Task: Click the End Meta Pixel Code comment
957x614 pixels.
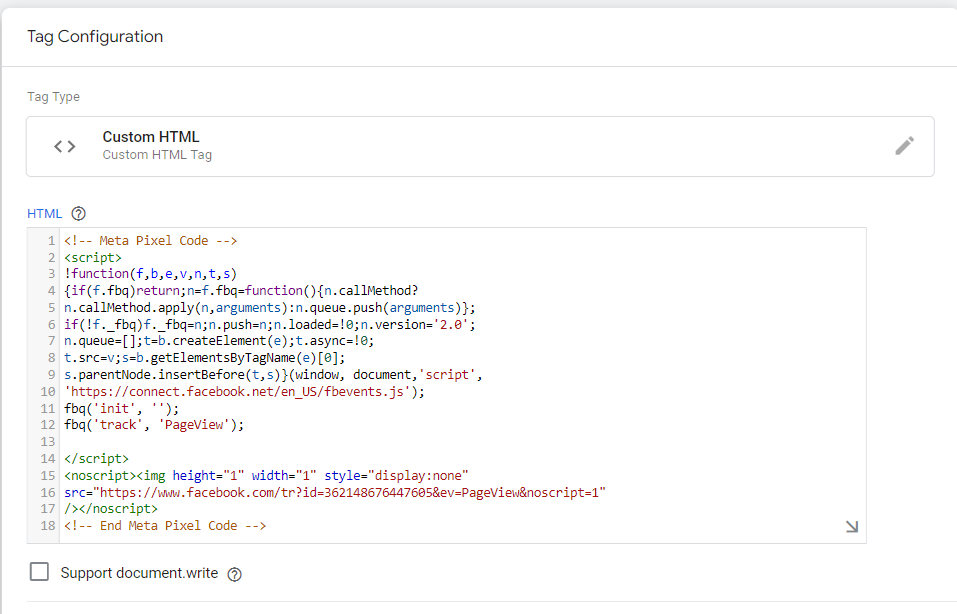Action: point(165,526)
